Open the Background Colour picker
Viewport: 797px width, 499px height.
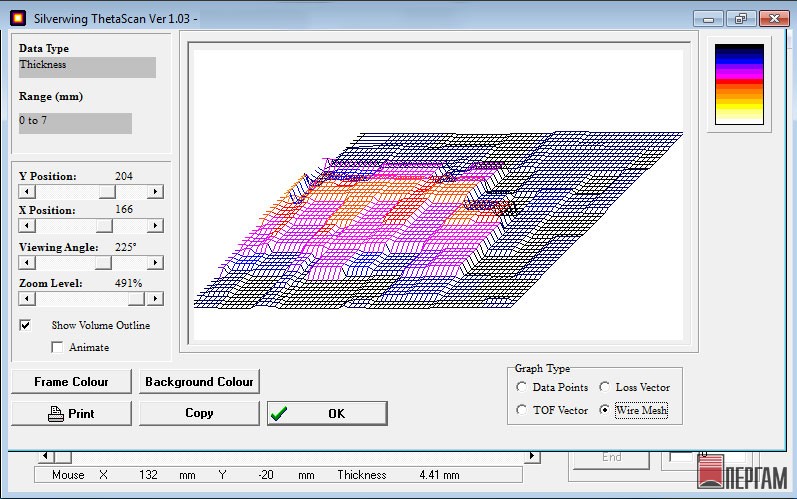(x=199, y=381)
